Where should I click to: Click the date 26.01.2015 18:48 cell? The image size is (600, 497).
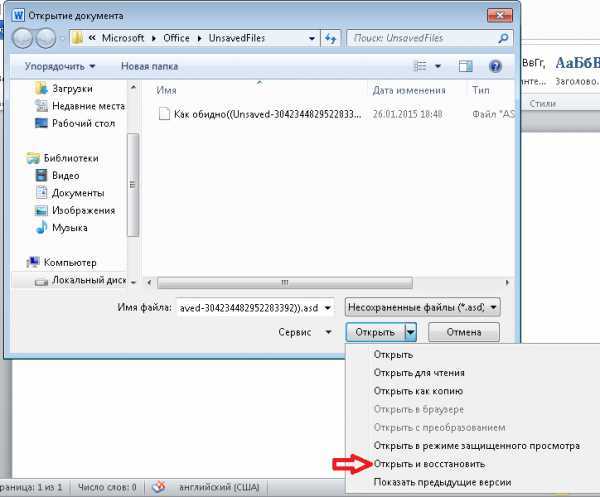(x=408, y=114)
